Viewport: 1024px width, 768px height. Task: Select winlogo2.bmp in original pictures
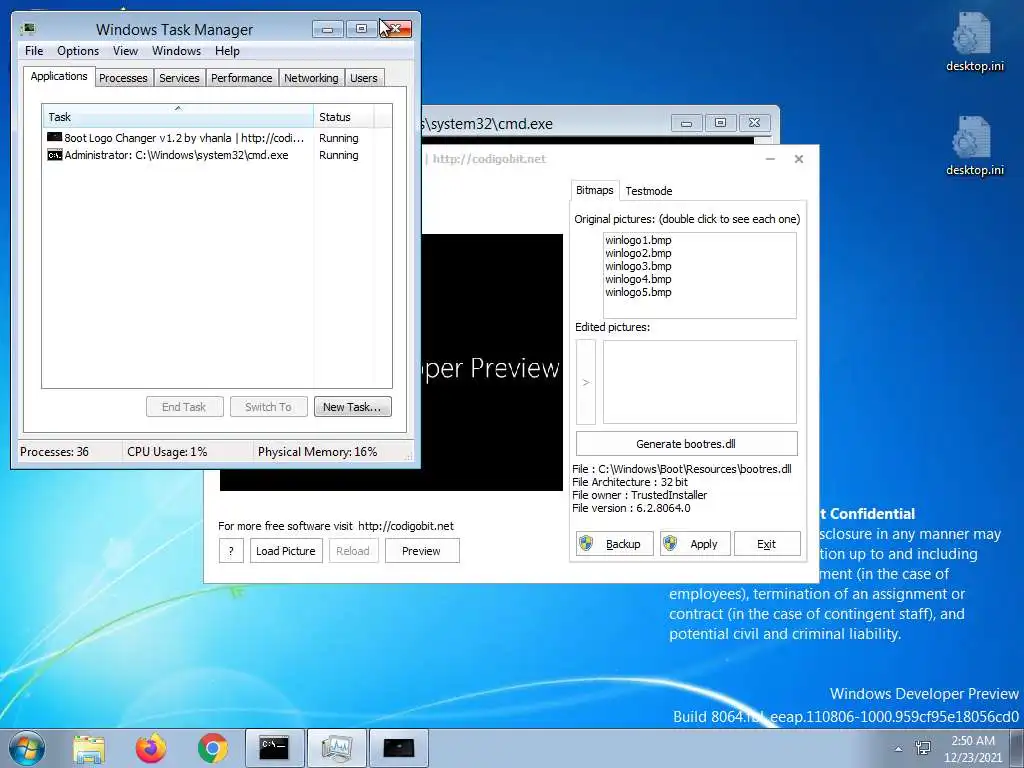click(x=638, y=253)
